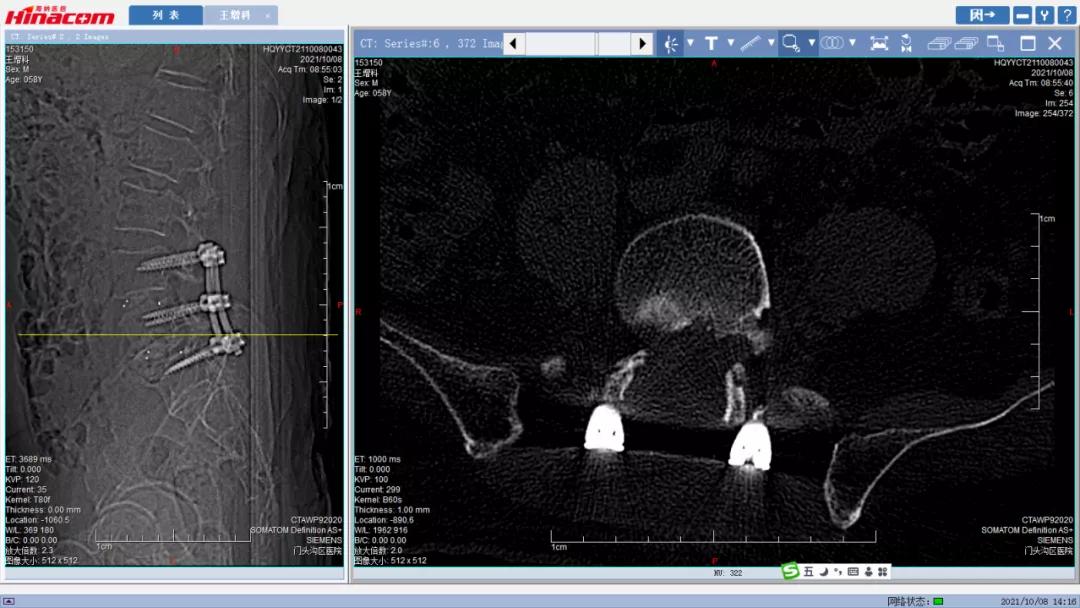Image resolution: width=1080 pixels, height=608 pixels.
Task: Click the green network status indicator
Action: tap(938, 602)
